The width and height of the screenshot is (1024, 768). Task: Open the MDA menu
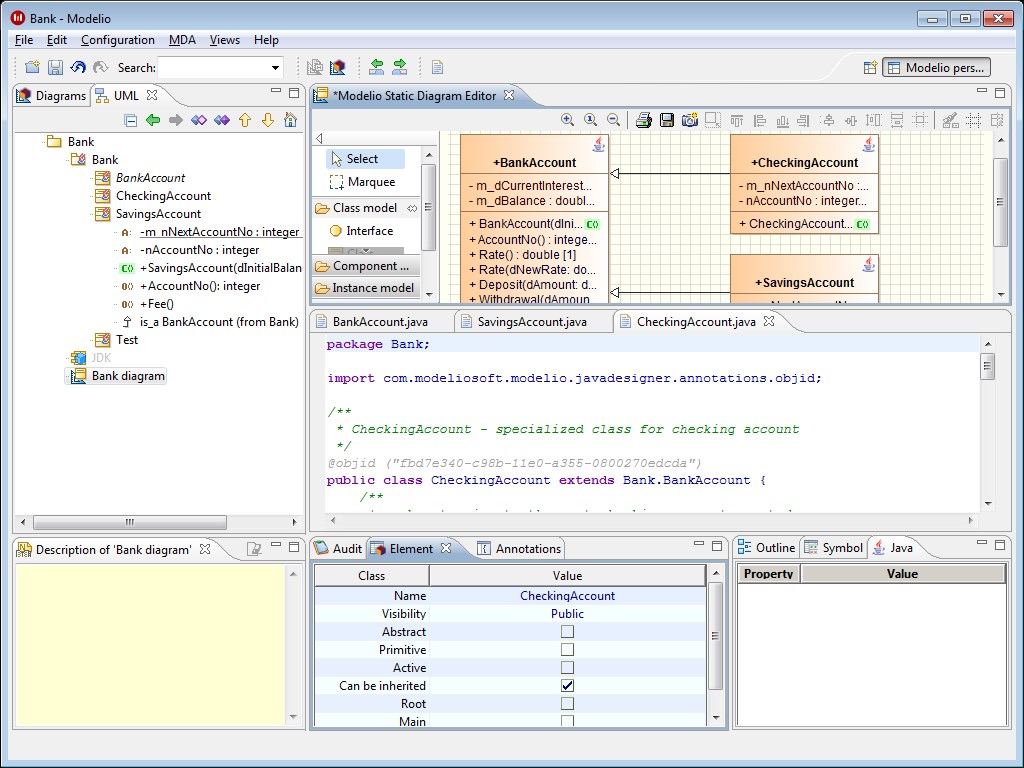(x=182, y=40)
